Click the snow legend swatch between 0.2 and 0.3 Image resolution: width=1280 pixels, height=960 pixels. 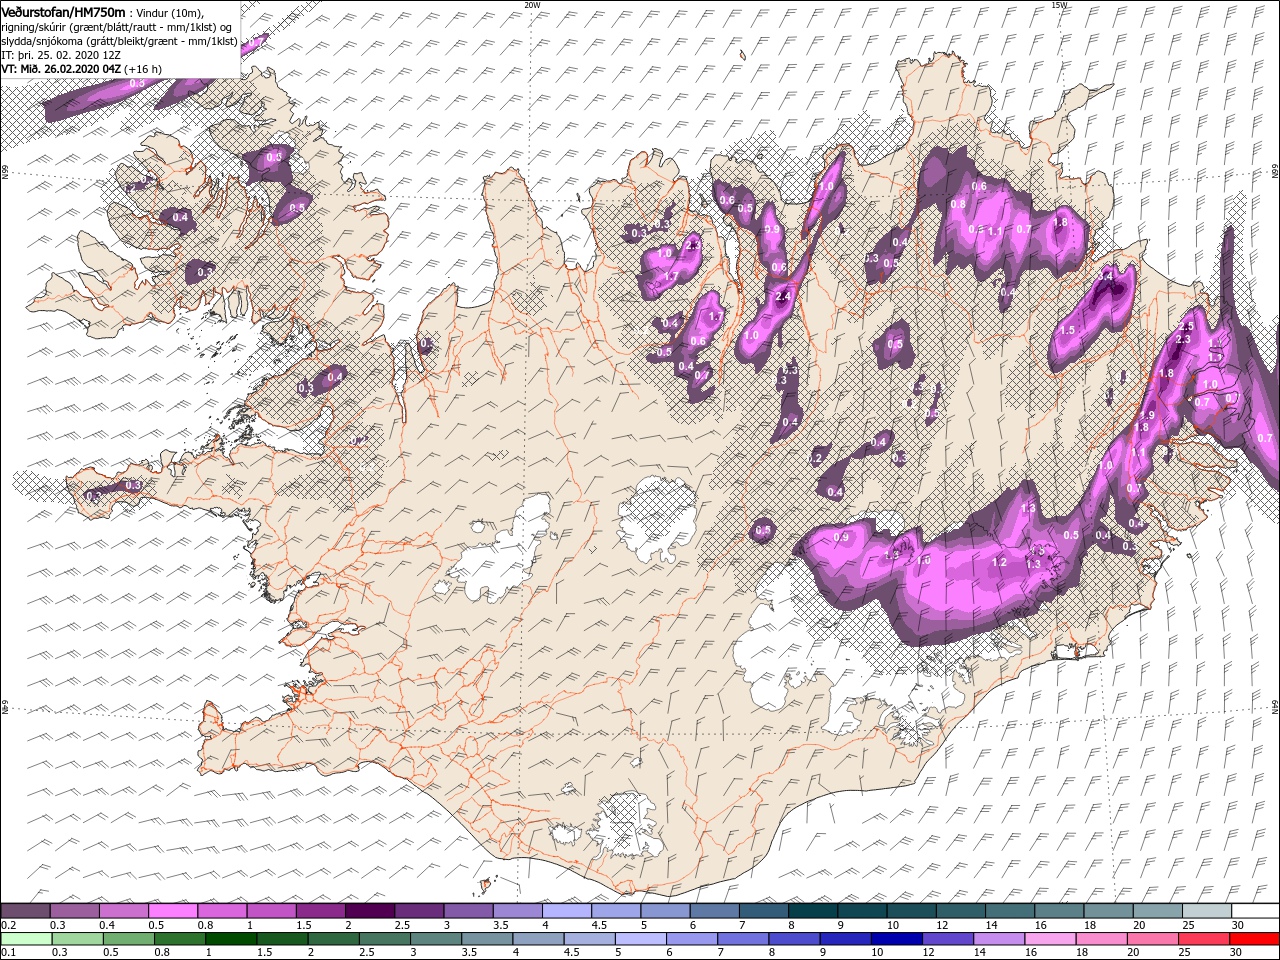25,911
